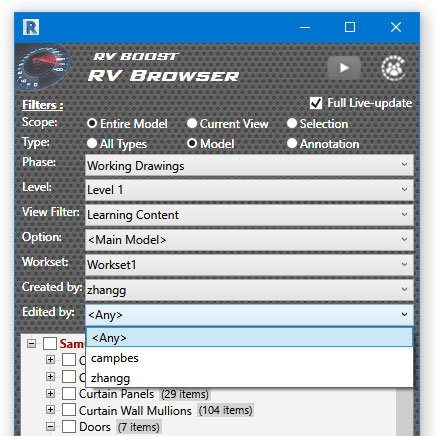The image size is (436, 436).
Task: Check the Curtain Wall Mullions checkbox
Action: (69, 410)
